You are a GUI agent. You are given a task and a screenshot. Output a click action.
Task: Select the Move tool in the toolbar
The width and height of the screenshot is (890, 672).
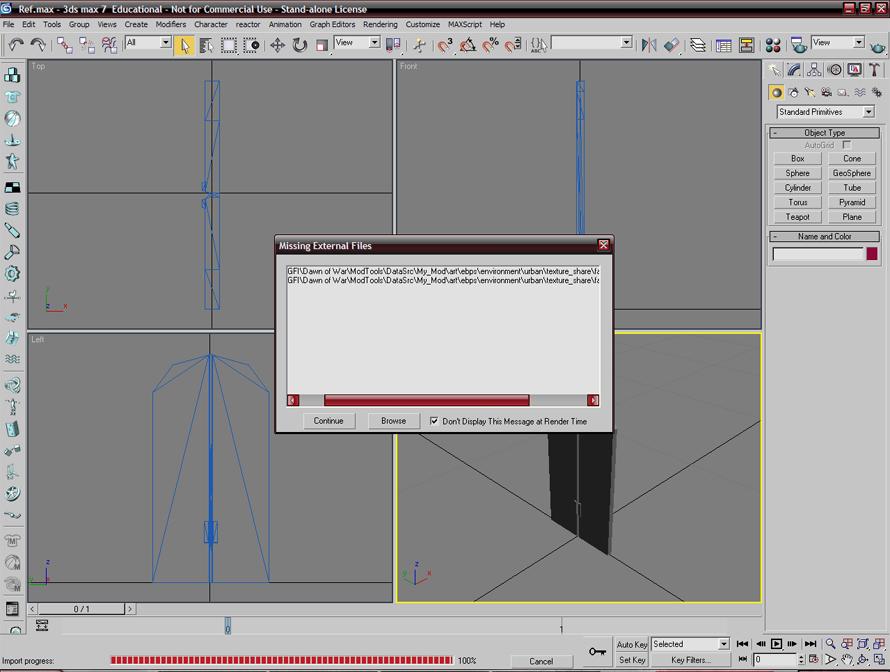(x=277, y=45)
